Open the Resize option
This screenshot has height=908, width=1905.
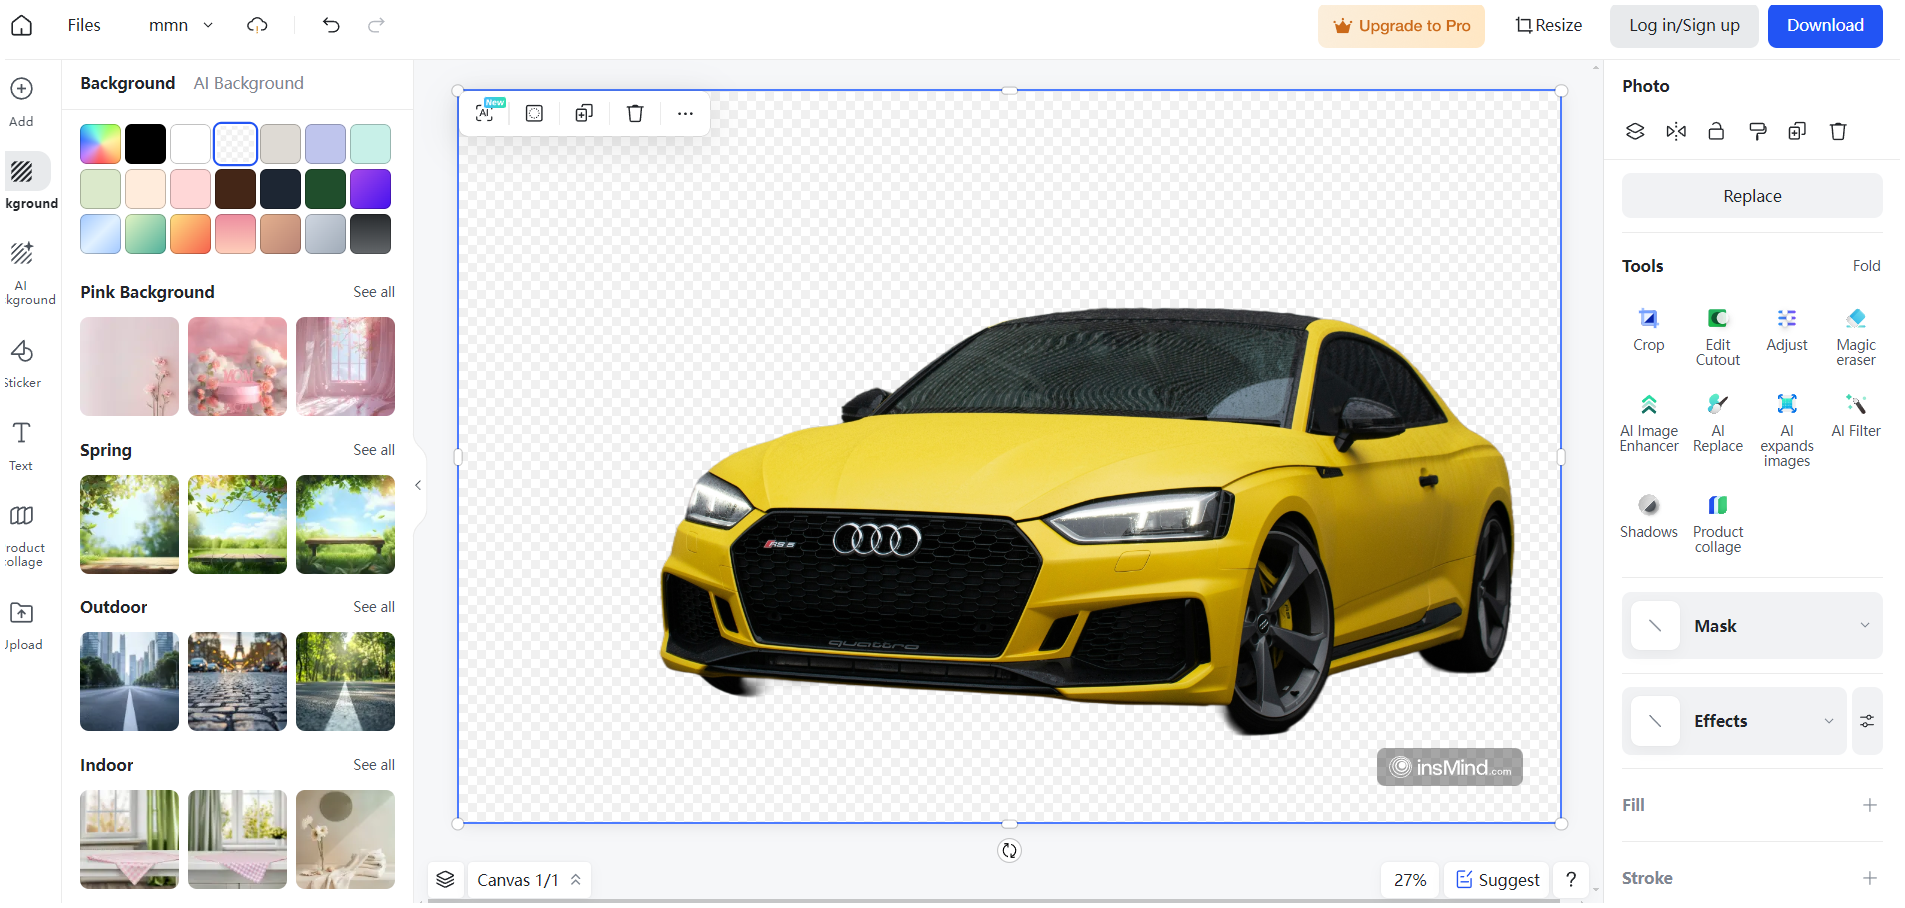1548,26
